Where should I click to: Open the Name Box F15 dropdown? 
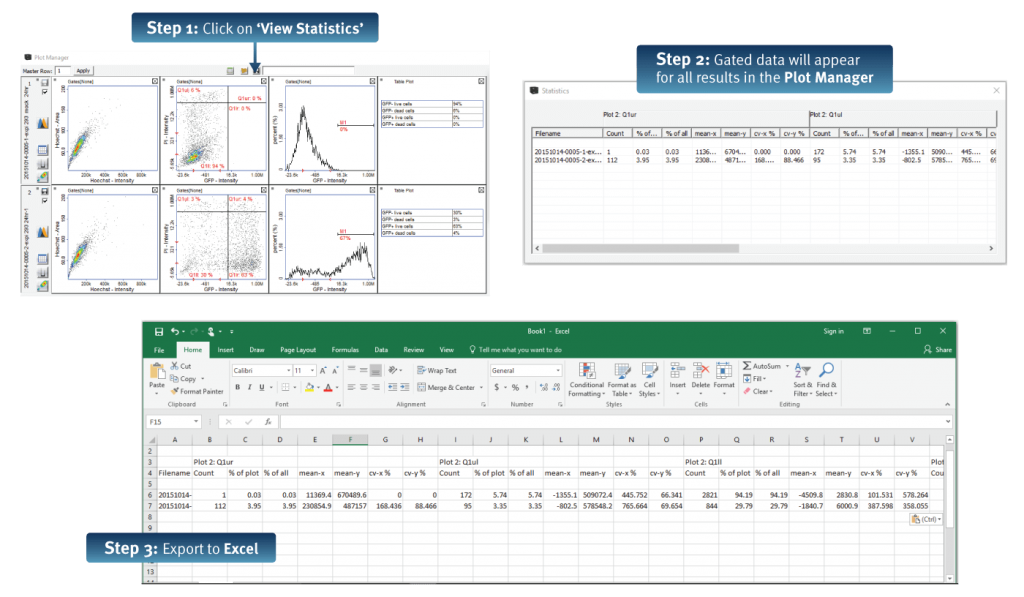click(x=196, y=422)
